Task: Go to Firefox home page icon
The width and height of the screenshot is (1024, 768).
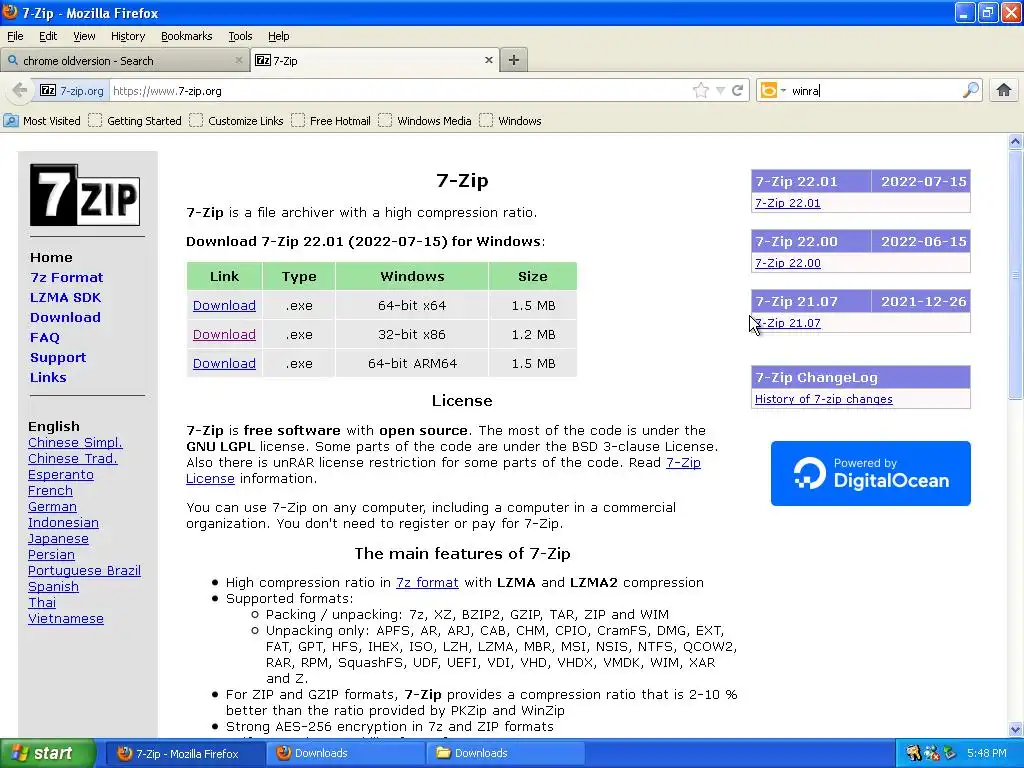Action: coord(1004,90)
